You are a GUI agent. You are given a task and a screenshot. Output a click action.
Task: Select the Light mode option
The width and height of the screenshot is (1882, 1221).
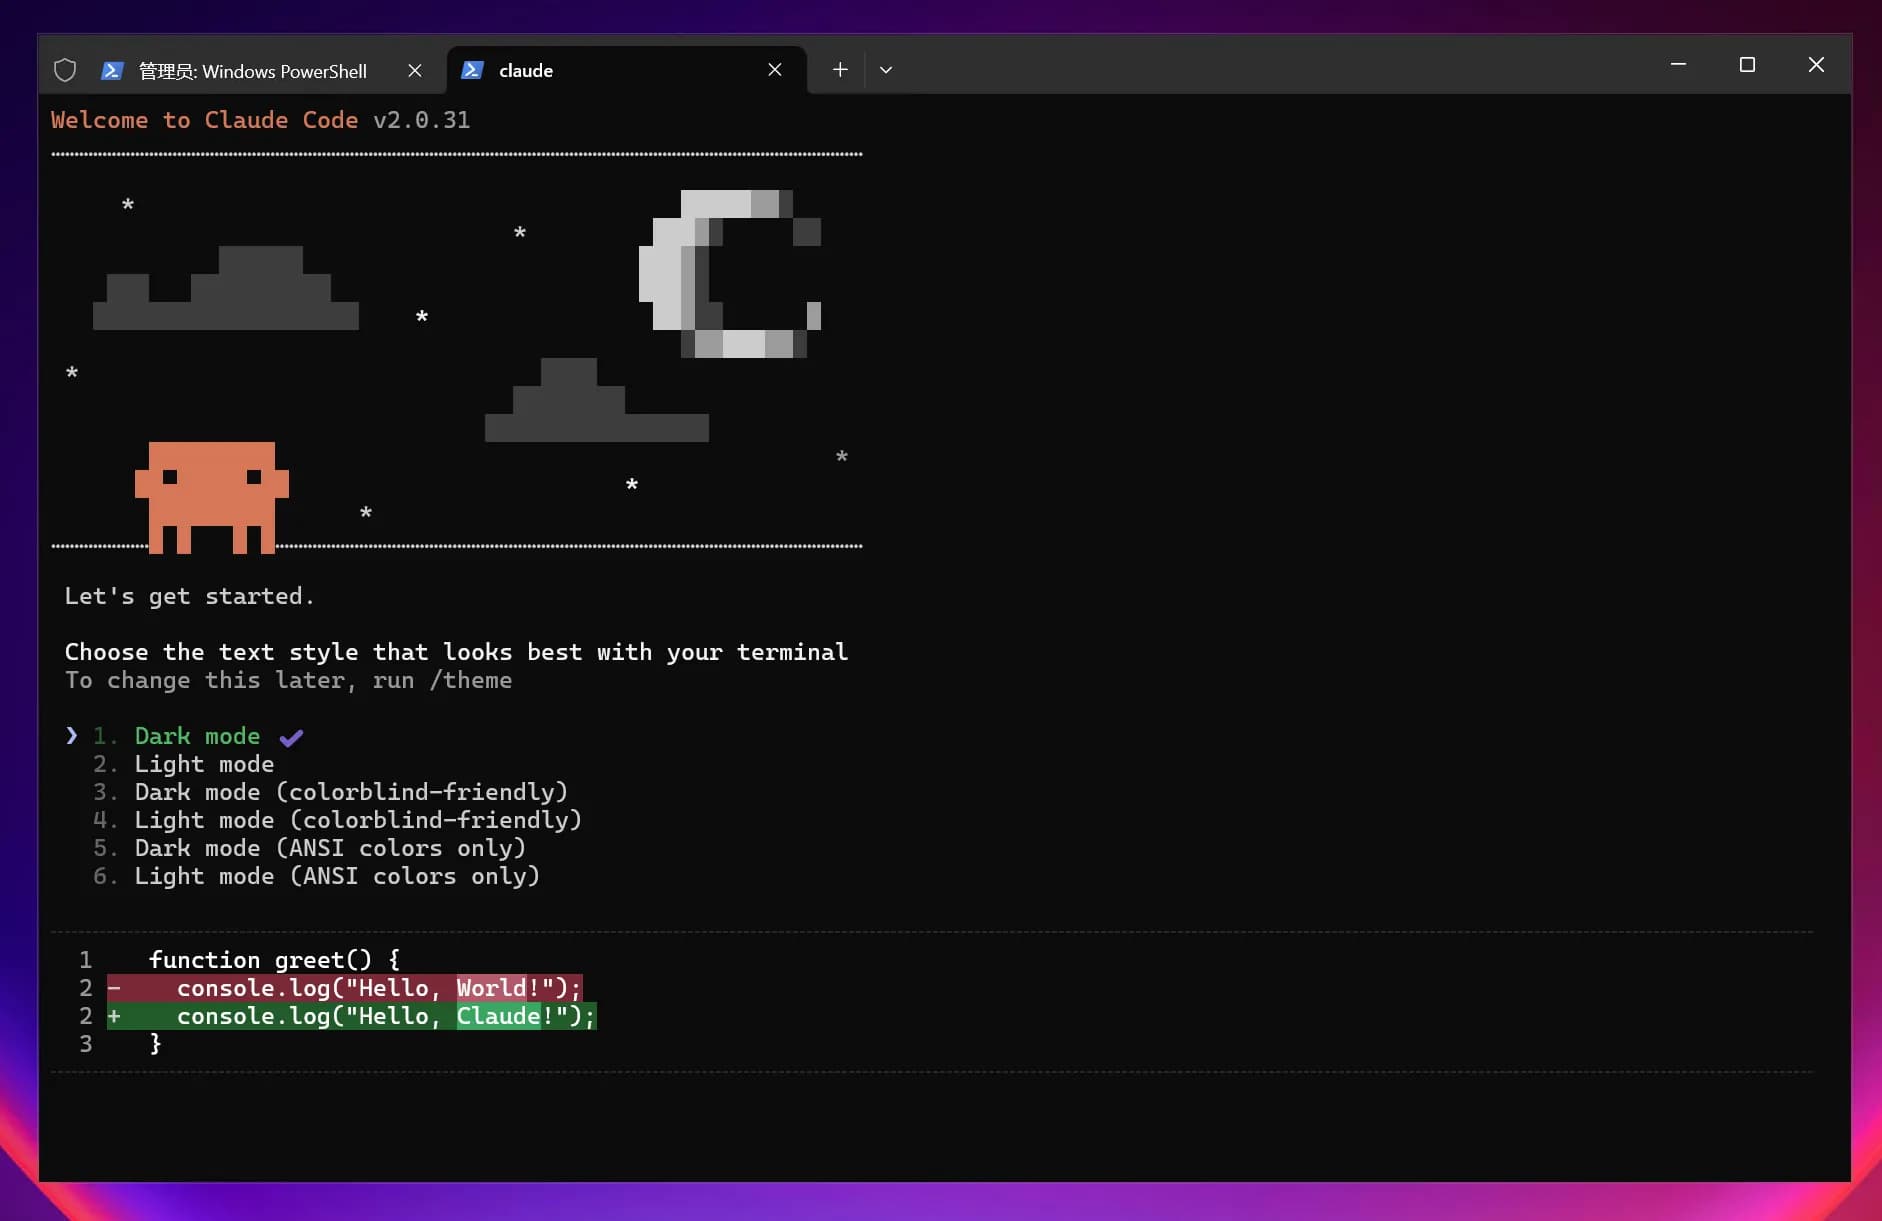pyautogui.click(x=204, y=764)
